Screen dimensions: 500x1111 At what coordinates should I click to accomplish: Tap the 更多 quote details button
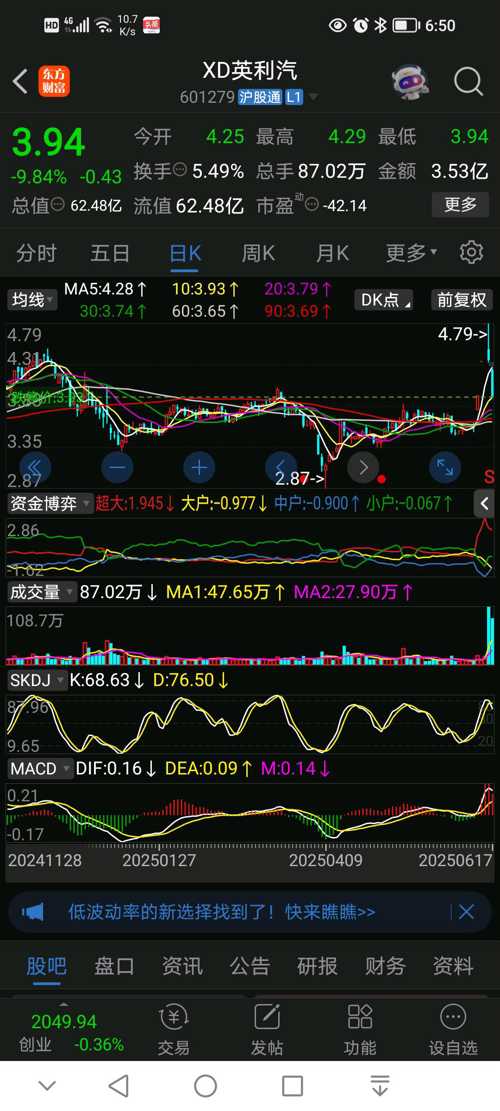point(460,205)
